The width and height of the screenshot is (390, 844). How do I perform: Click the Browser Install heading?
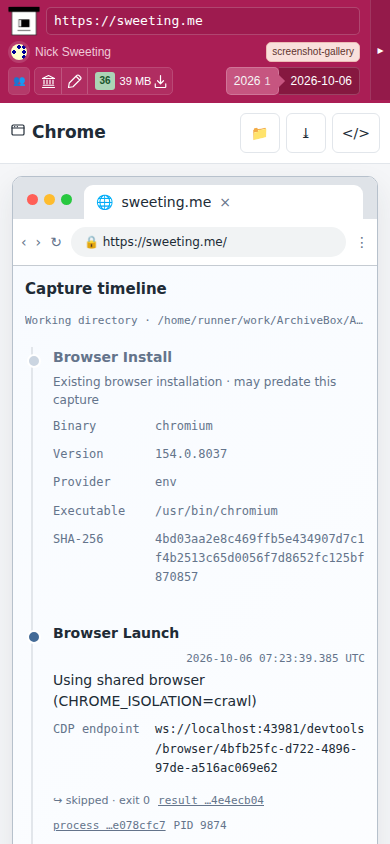coord(112,357)
